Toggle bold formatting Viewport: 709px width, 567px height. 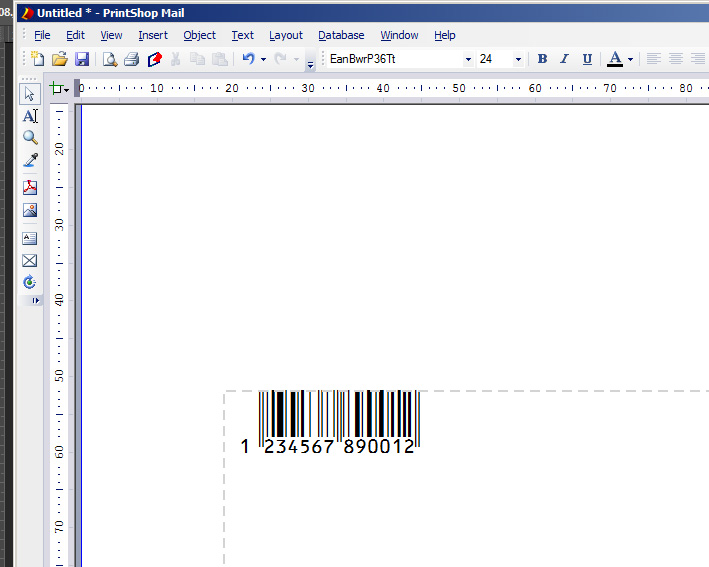(x=542, y=59)
